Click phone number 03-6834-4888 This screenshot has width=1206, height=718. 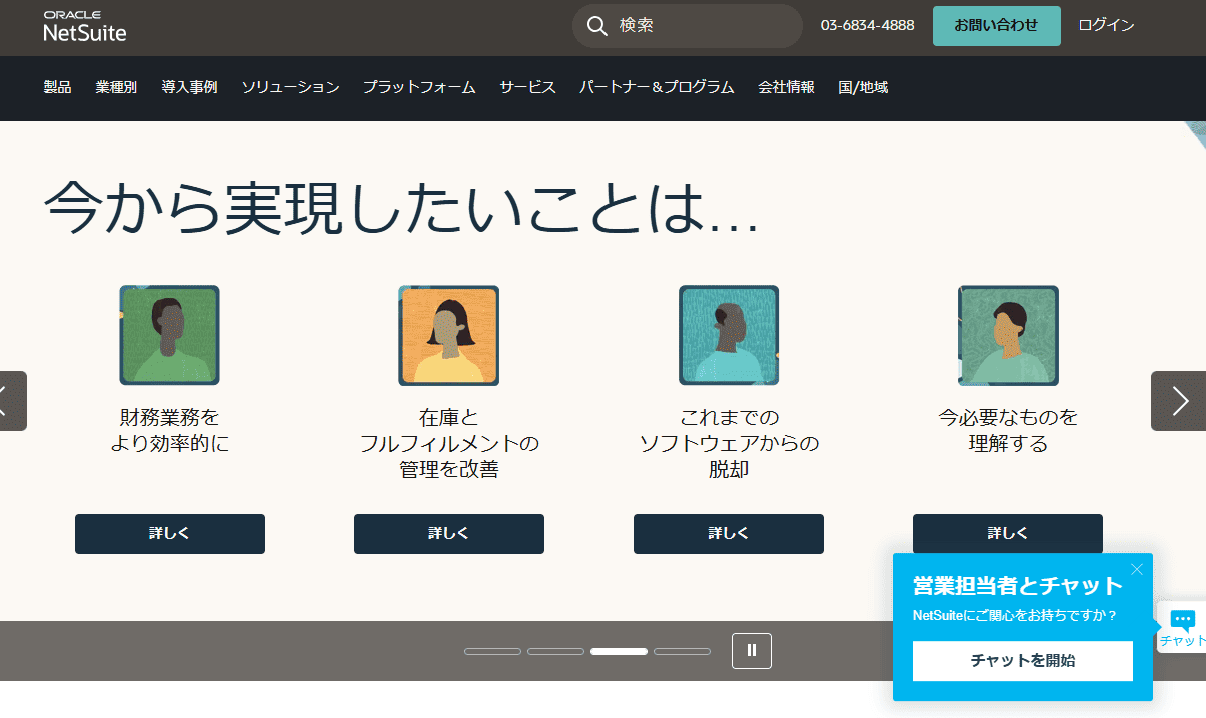pos(867,25)
